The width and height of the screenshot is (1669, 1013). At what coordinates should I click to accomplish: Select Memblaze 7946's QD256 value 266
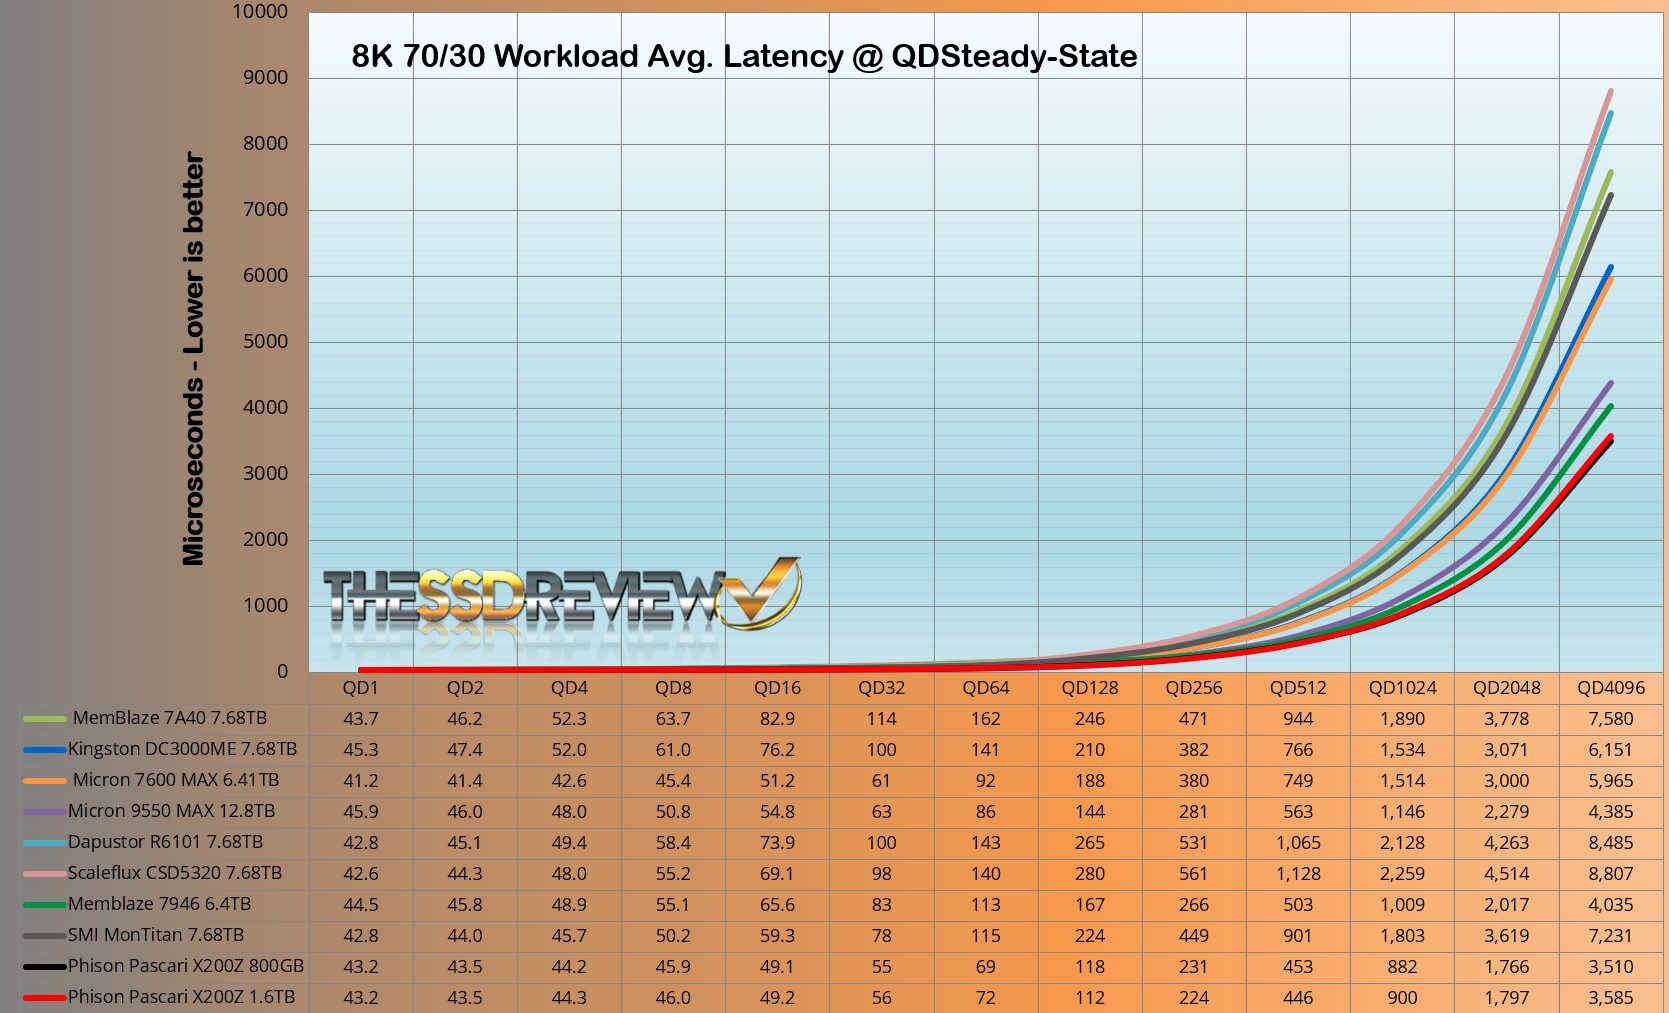click(x=1194, y=905)
